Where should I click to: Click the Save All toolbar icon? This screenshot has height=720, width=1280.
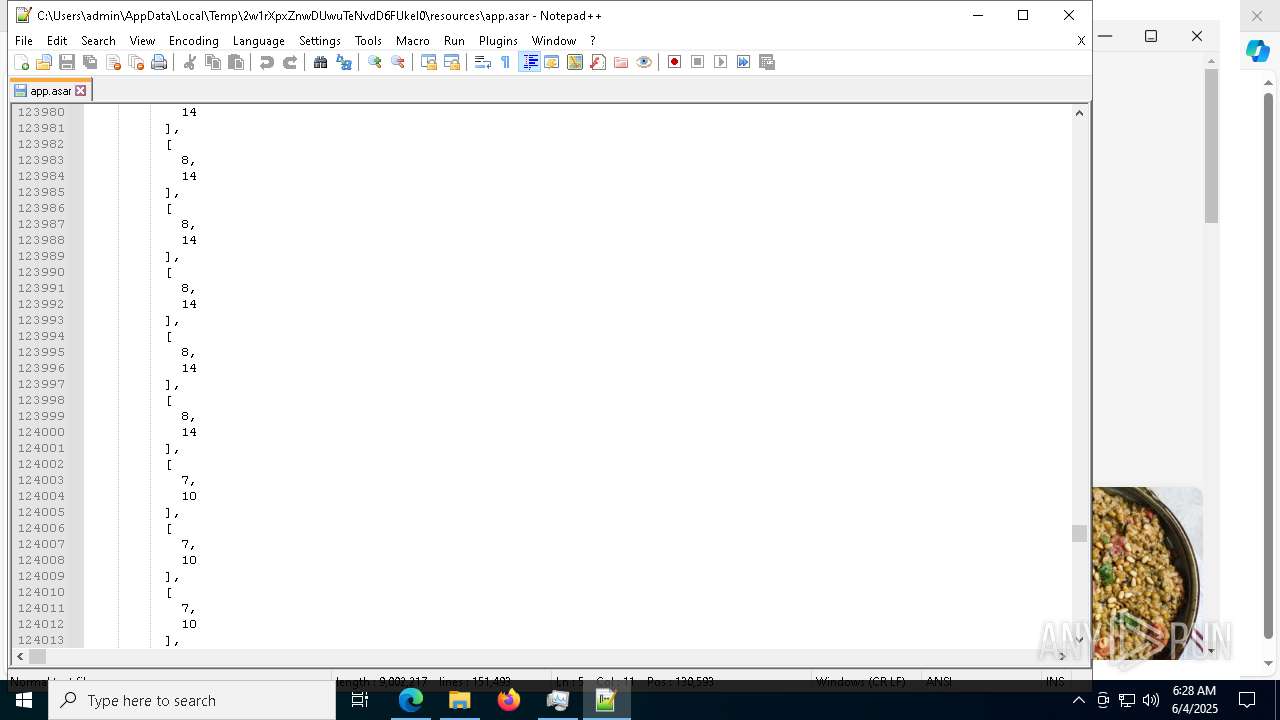click(90, 62)
